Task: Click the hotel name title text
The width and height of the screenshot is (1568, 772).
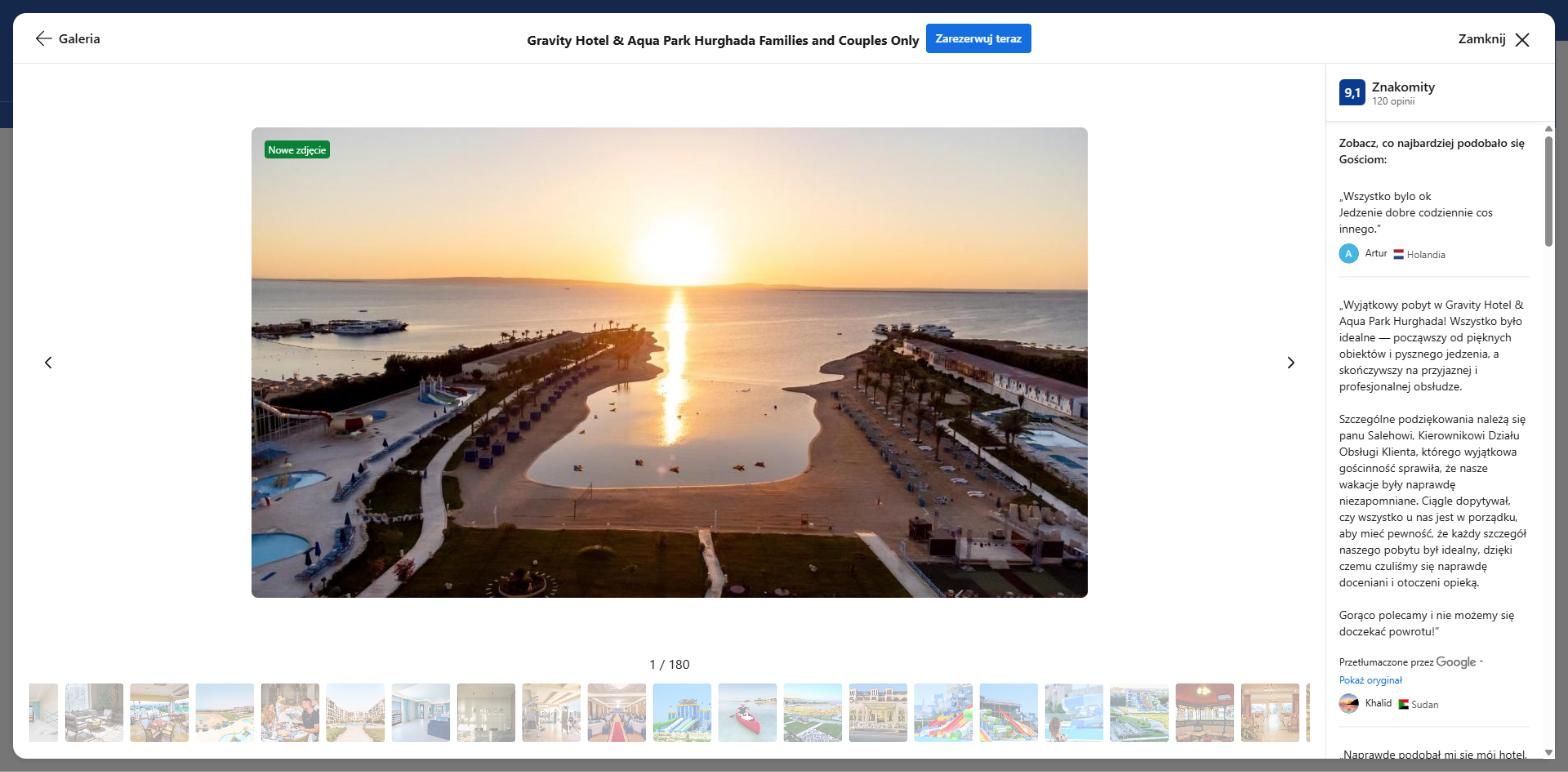Action: point(723,41)
